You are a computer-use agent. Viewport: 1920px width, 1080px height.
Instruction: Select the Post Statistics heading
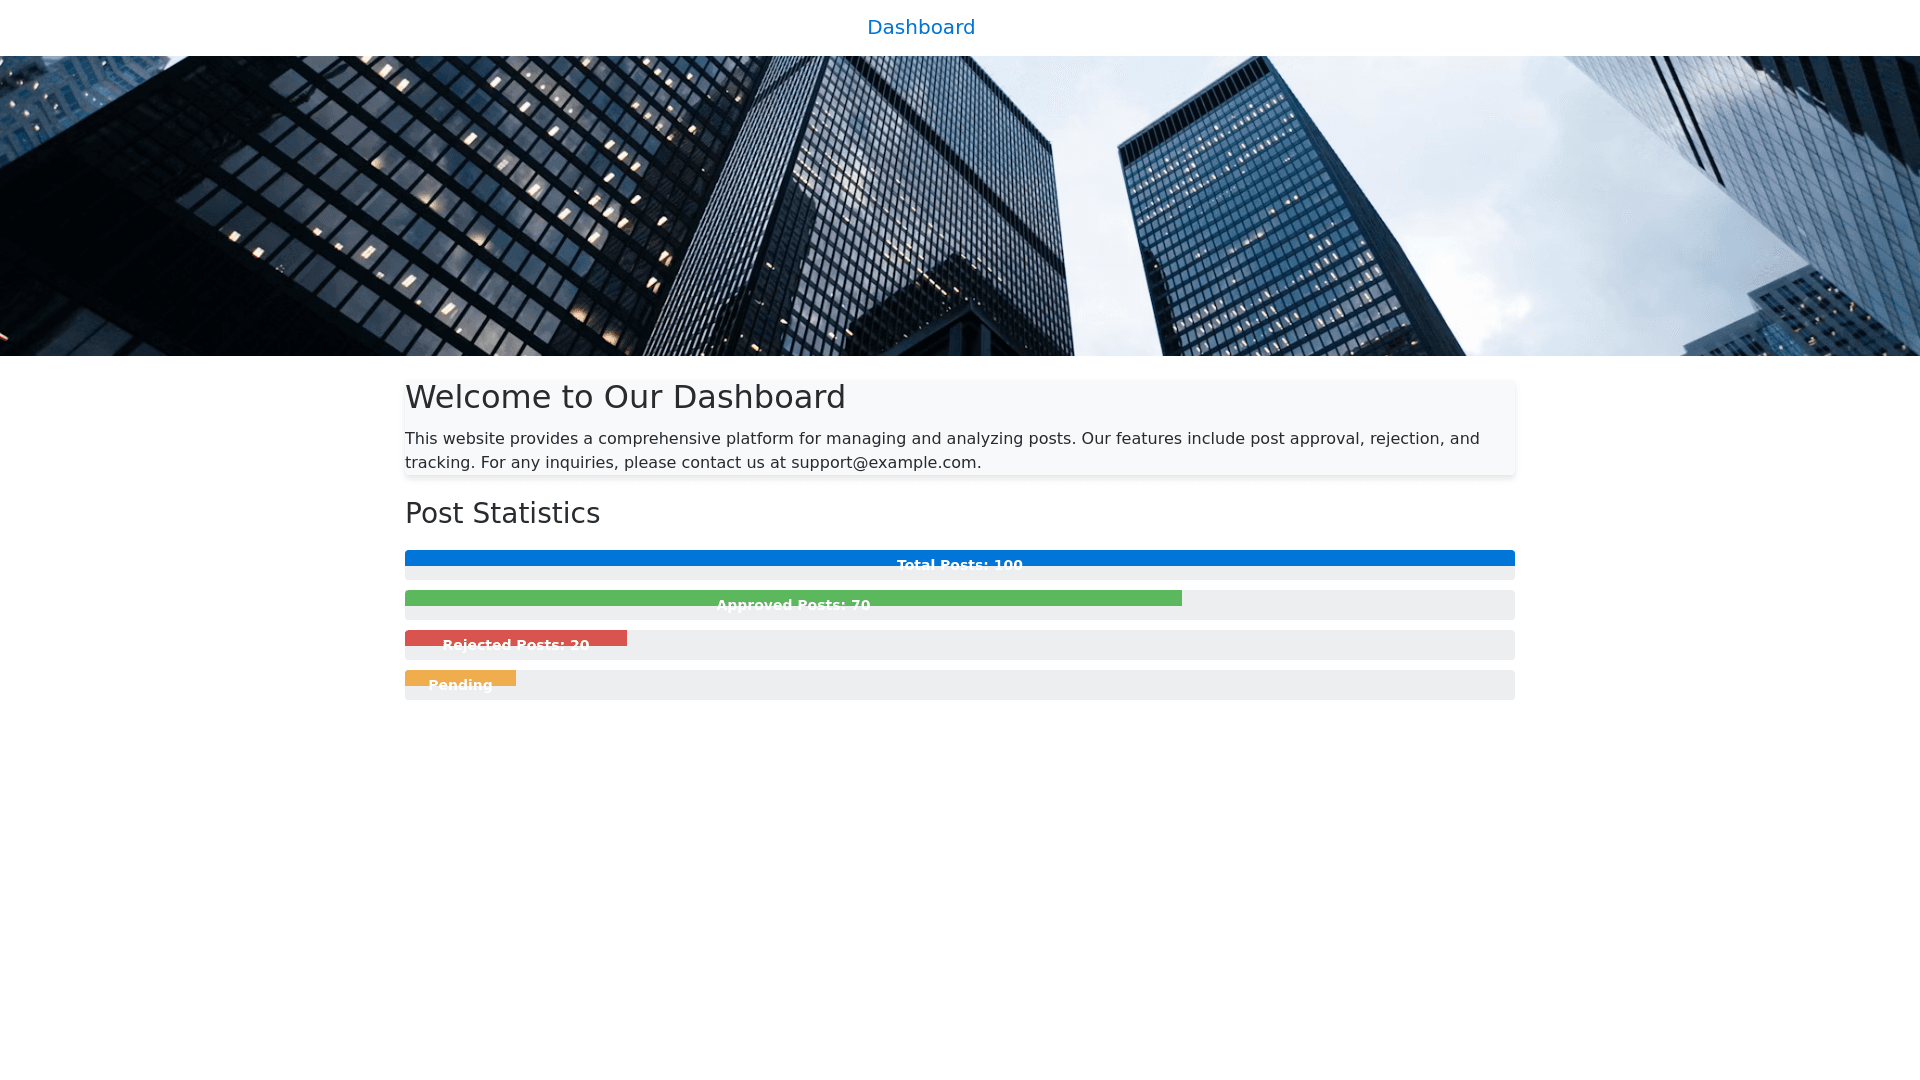point(502,513)
